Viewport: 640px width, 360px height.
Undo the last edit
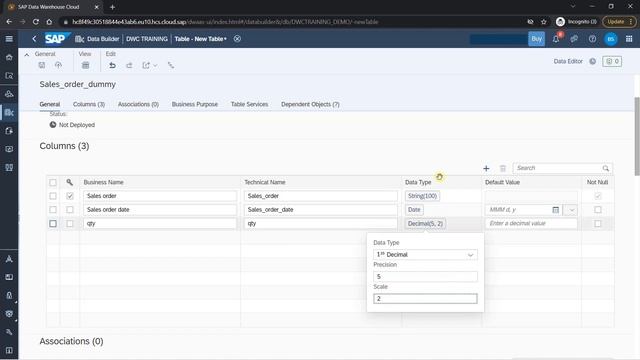[112, 65]
